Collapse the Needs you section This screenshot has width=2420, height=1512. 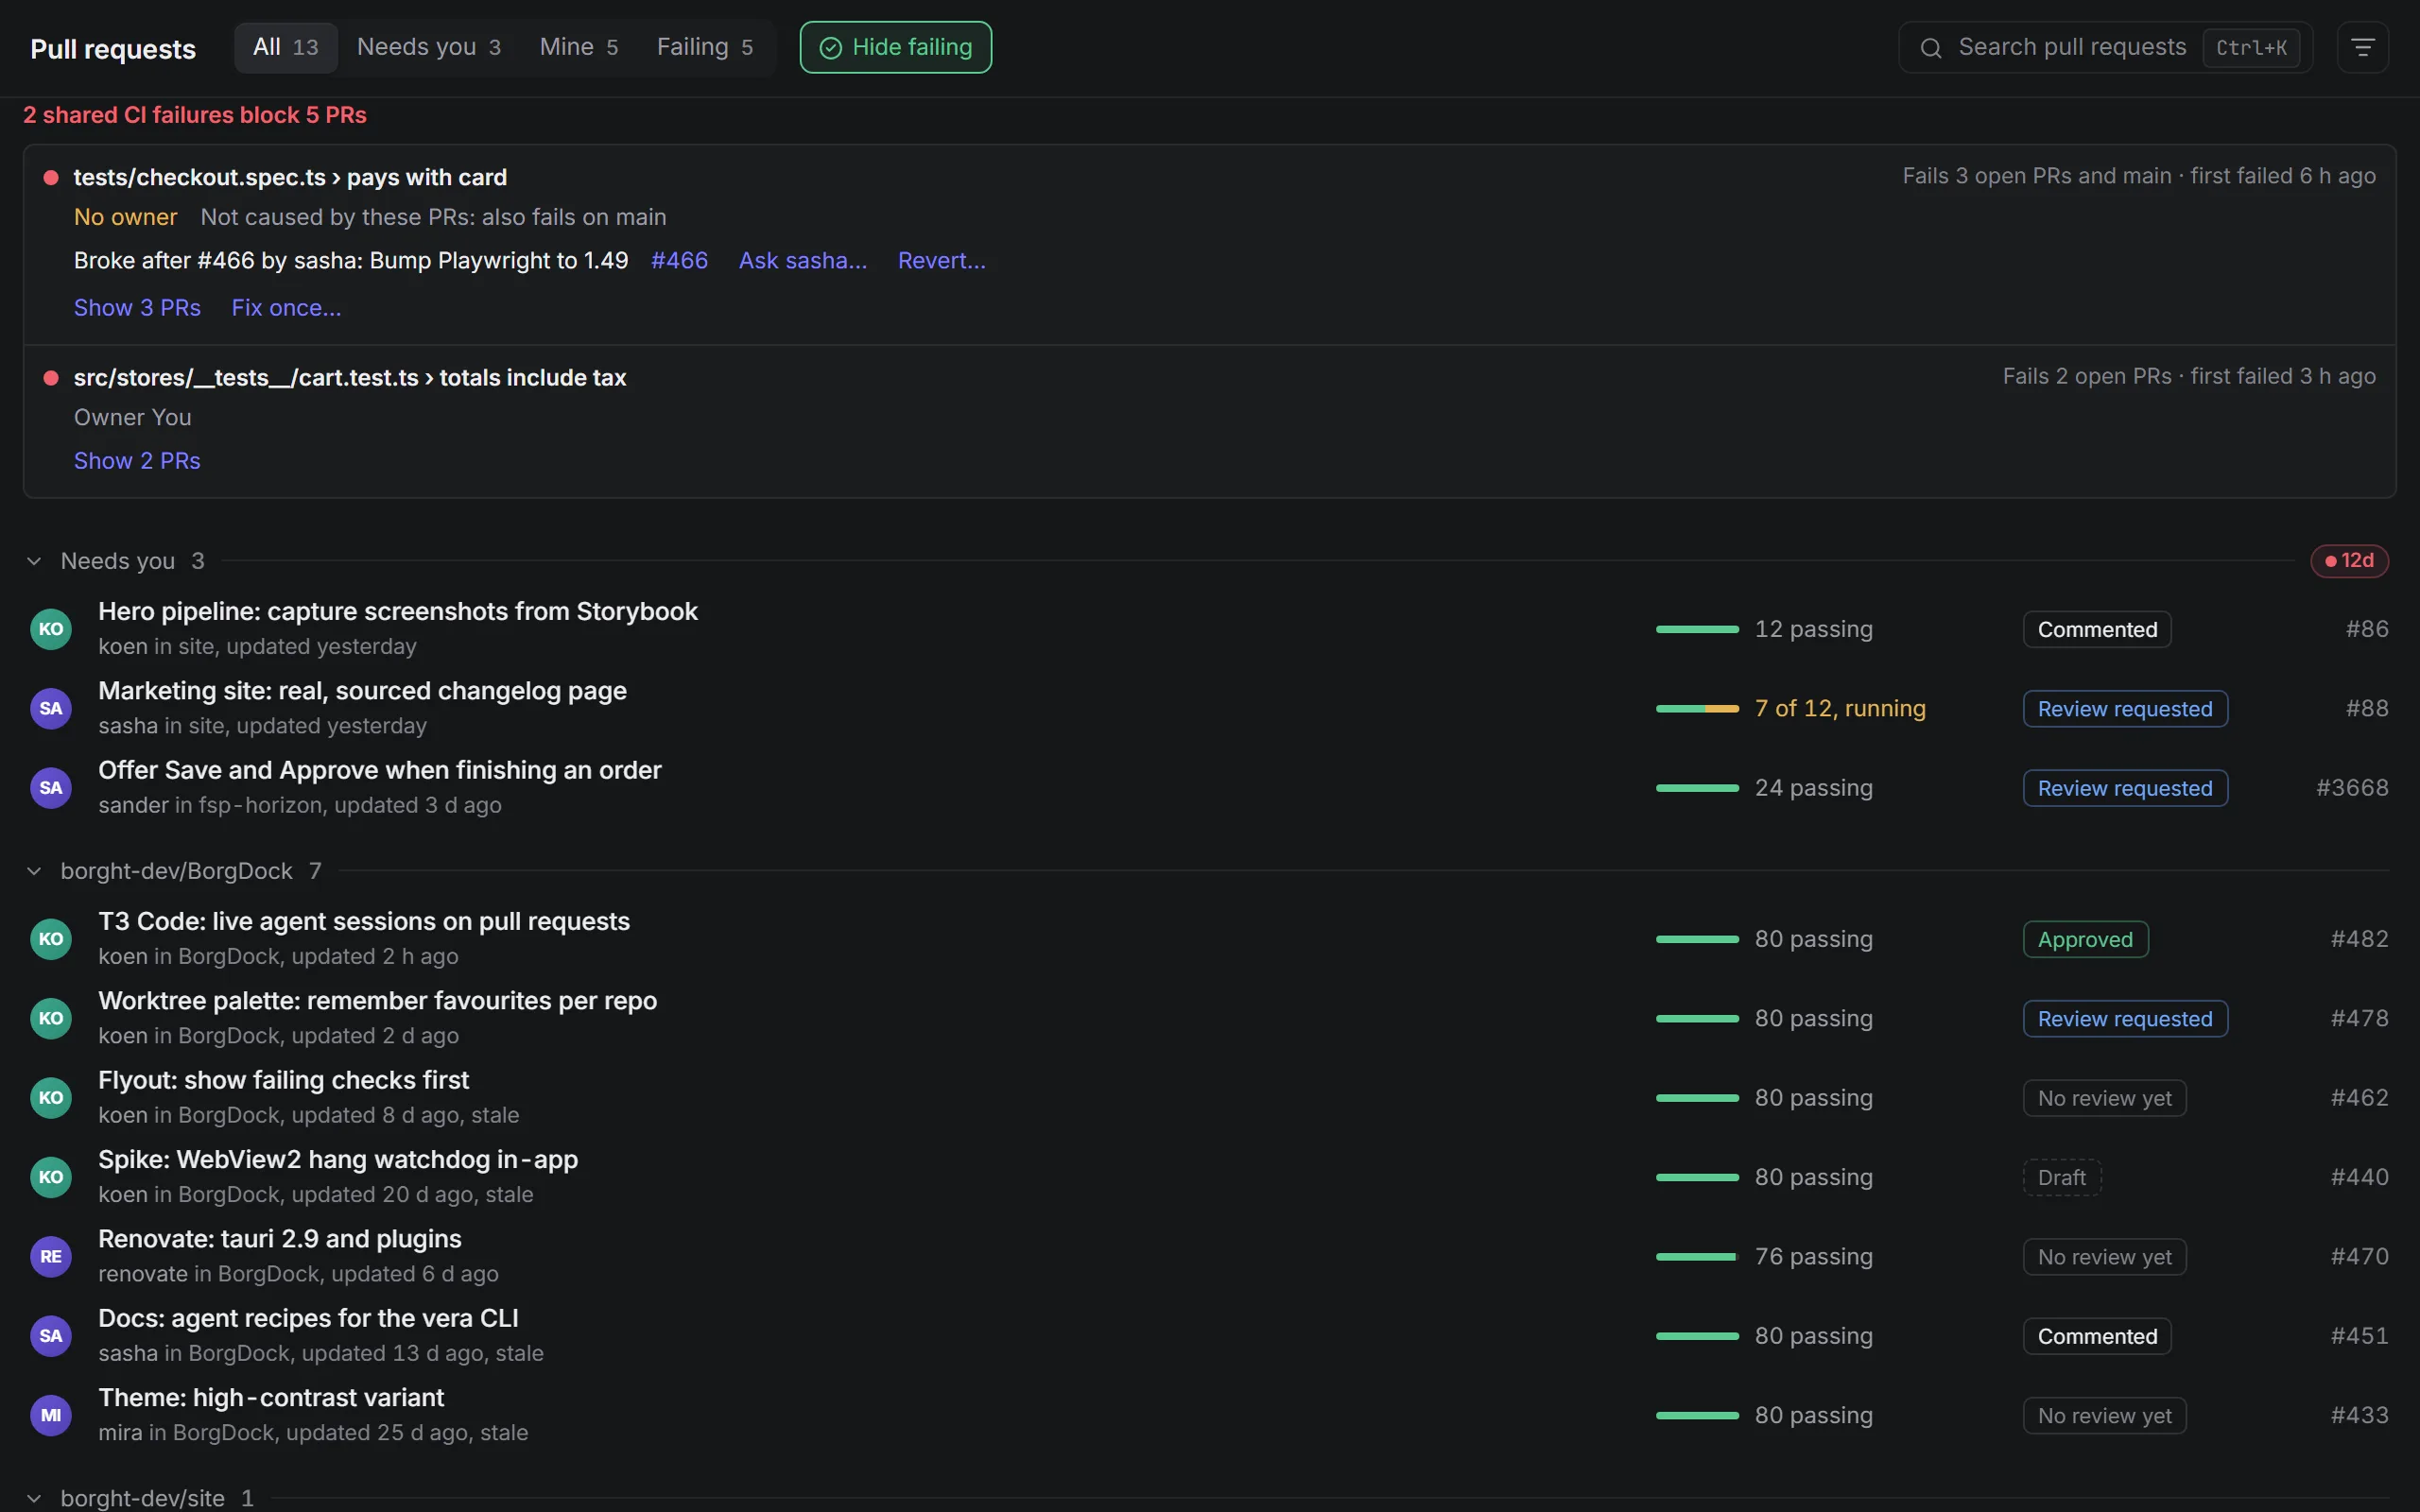(x=34, y=561)
